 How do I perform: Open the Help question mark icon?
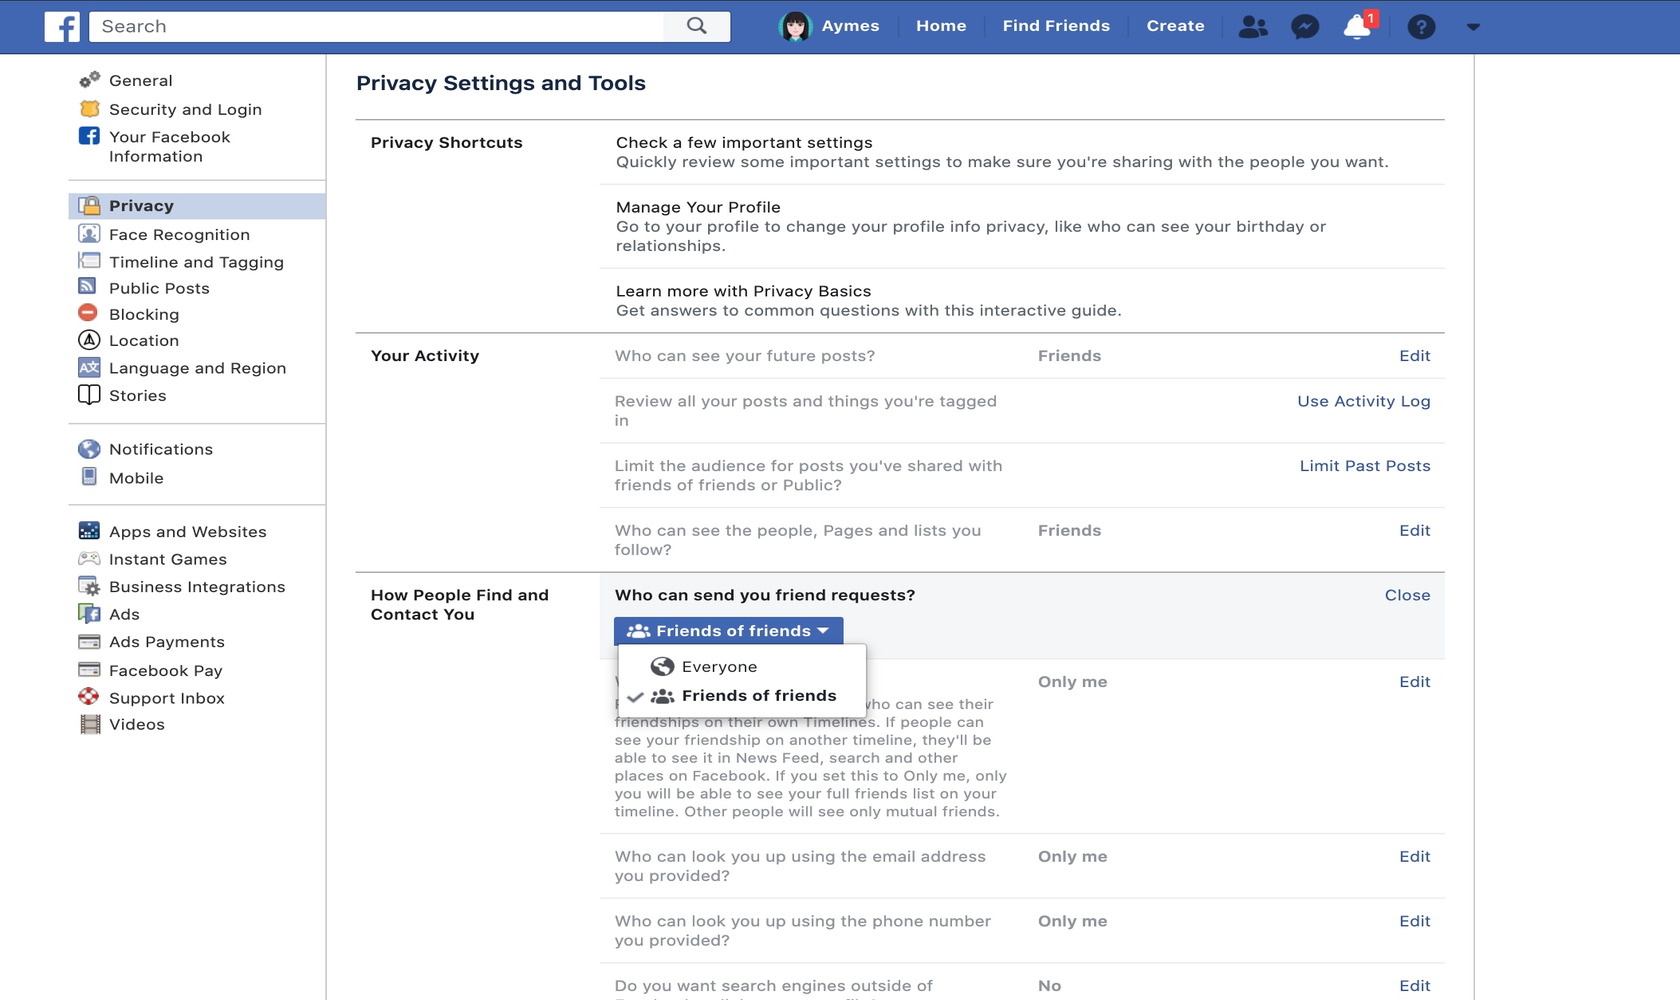(1420, 26)
